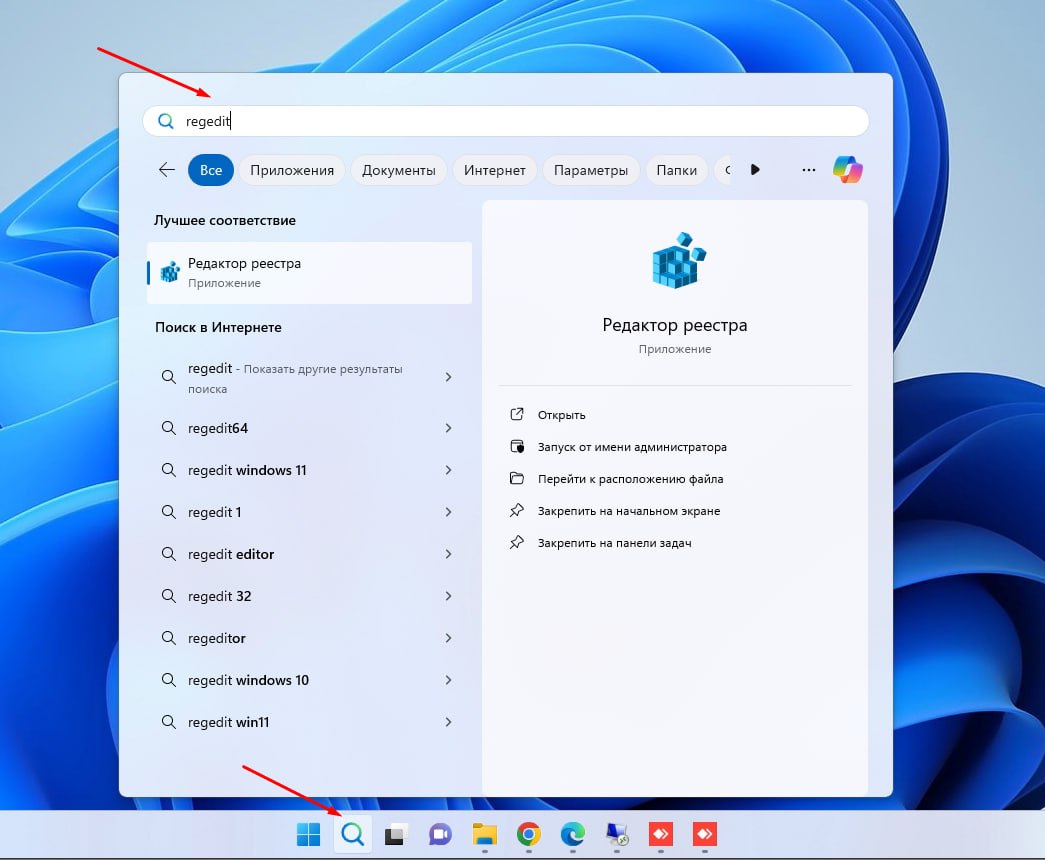Launch File Explorer from the taskbar
The width and height of the screenshot is (1045, 860).
click(485, 834)
